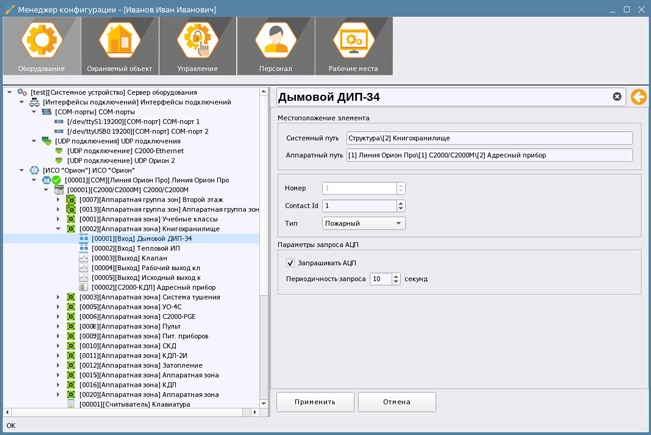The height and width of the screenshot is (435, 651).
Task: Open the Оборудование section
Action: (41, 46)
